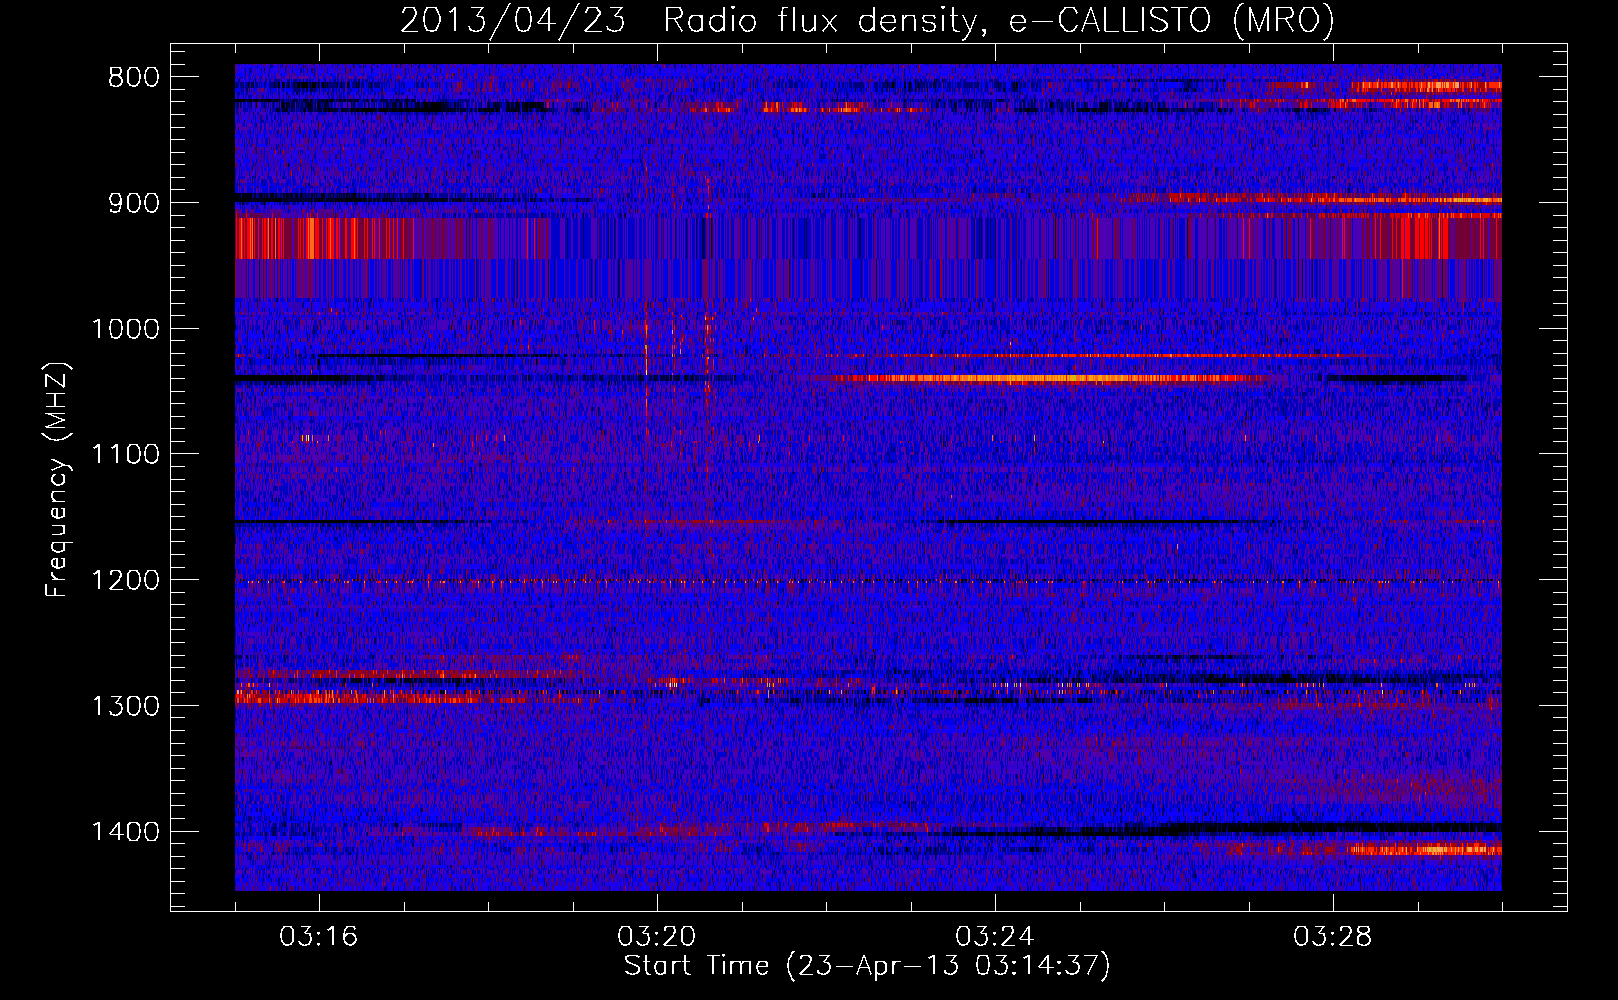The image size is (1618, 1000).
Task: Click the 03:28 time tick label
Action: coord(1333,937)
